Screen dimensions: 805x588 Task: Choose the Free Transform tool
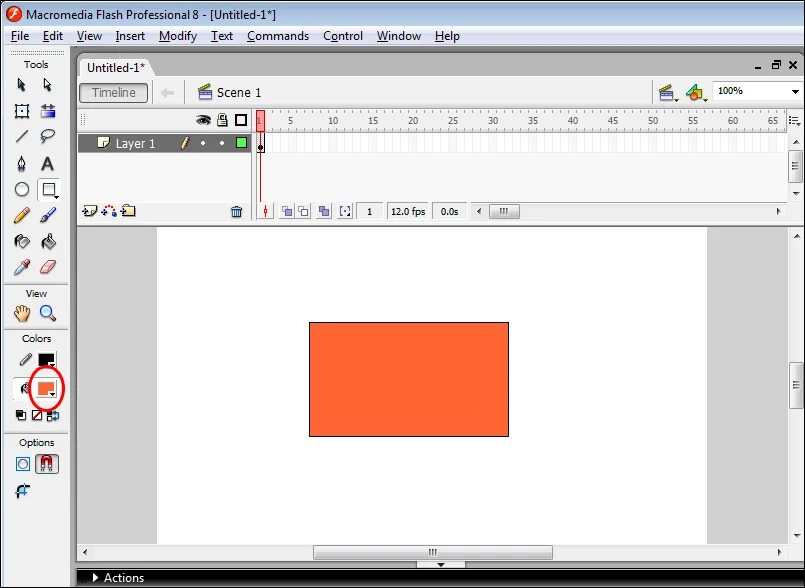tap(22, 111)
